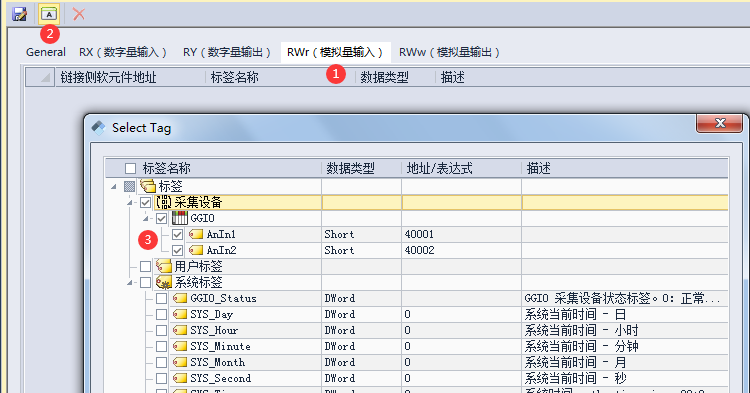Viewport: 750px width, 393px height.
Task: Click the GGIO device grid icon
Action: click(x=180, y=218)
